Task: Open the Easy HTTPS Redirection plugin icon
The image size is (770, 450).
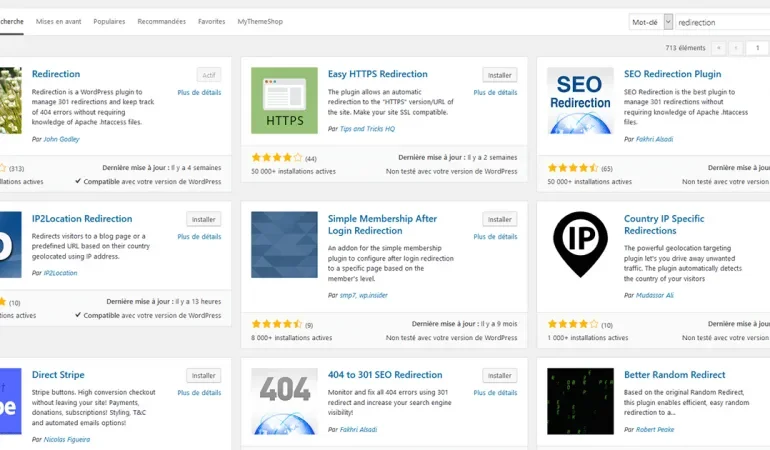Action: (284, 101)
